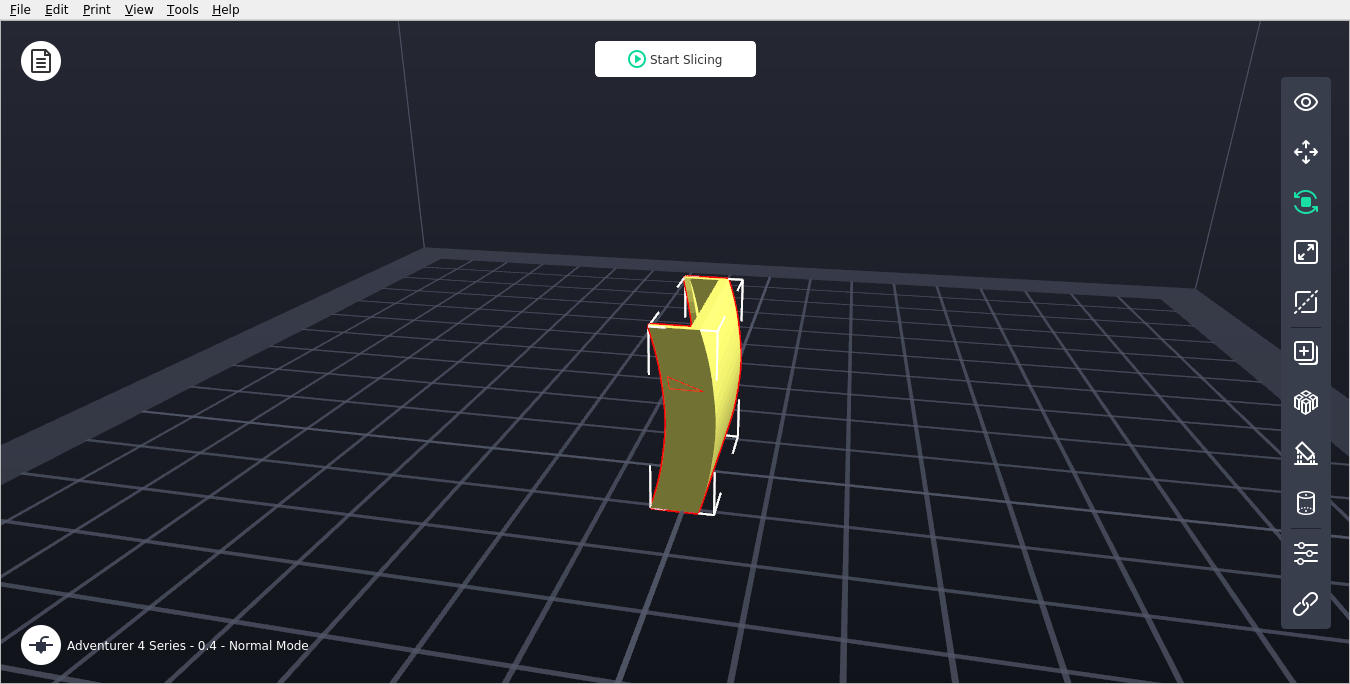The width and height of the screenshot is (1350, 684).
Task: Select the Move tool icon
Action: pyautogui.click(x=1305, y=152)
